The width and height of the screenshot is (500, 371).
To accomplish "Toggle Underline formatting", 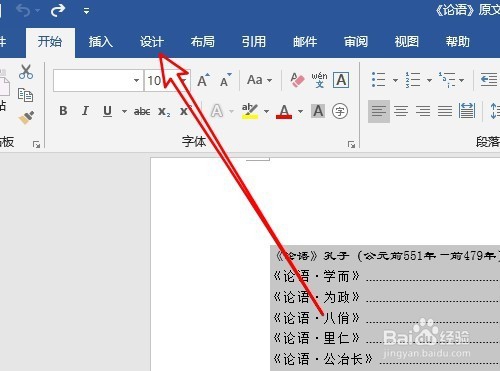I will click(107, 111).
